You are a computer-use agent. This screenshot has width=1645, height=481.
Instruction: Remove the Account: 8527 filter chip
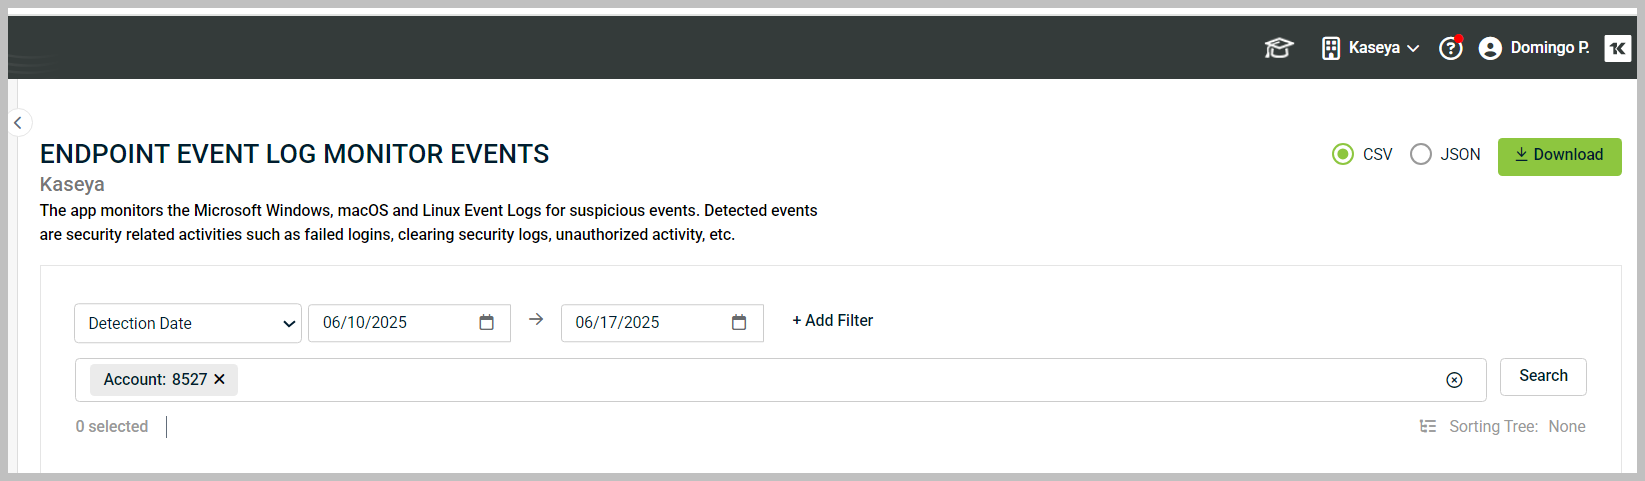219,379
